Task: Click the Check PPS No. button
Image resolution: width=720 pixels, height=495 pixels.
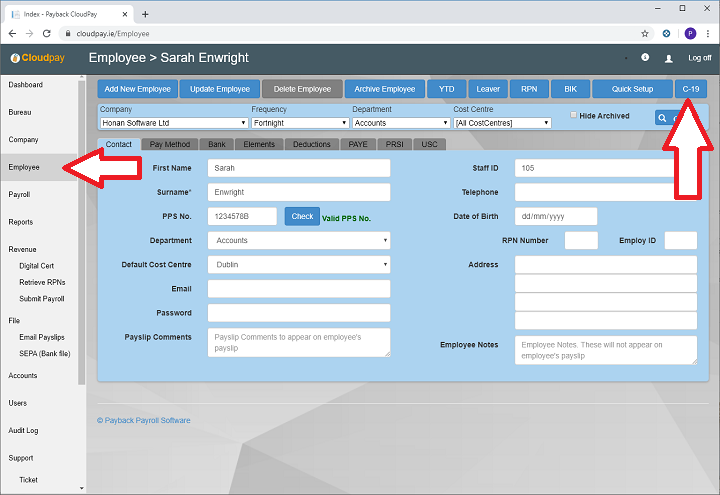Action: (302, 216)
